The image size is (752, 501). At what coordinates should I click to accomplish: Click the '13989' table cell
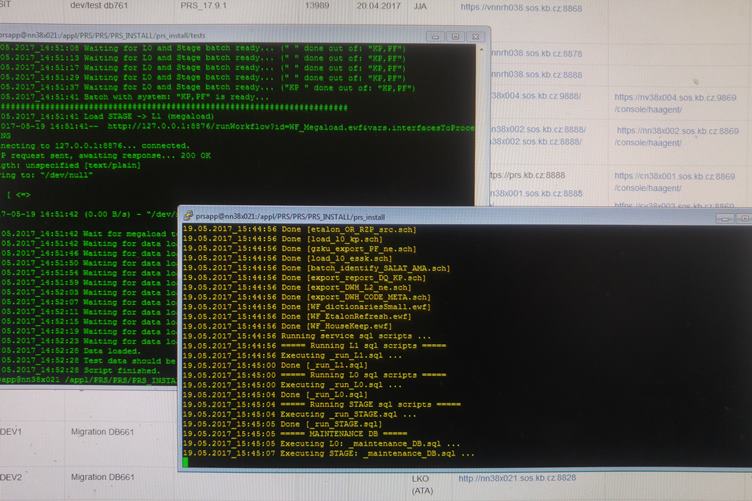coord(317,6)
